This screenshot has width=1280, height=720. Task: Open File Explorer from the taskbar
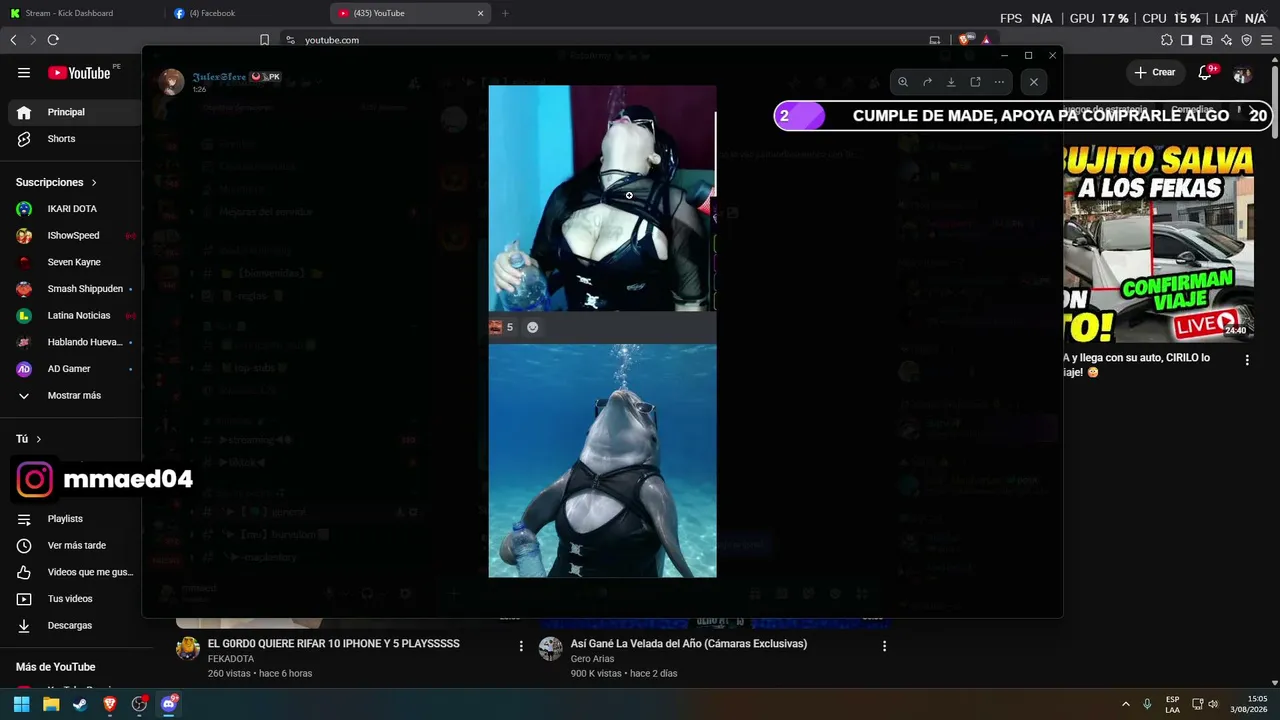click(x=51, y=704)
